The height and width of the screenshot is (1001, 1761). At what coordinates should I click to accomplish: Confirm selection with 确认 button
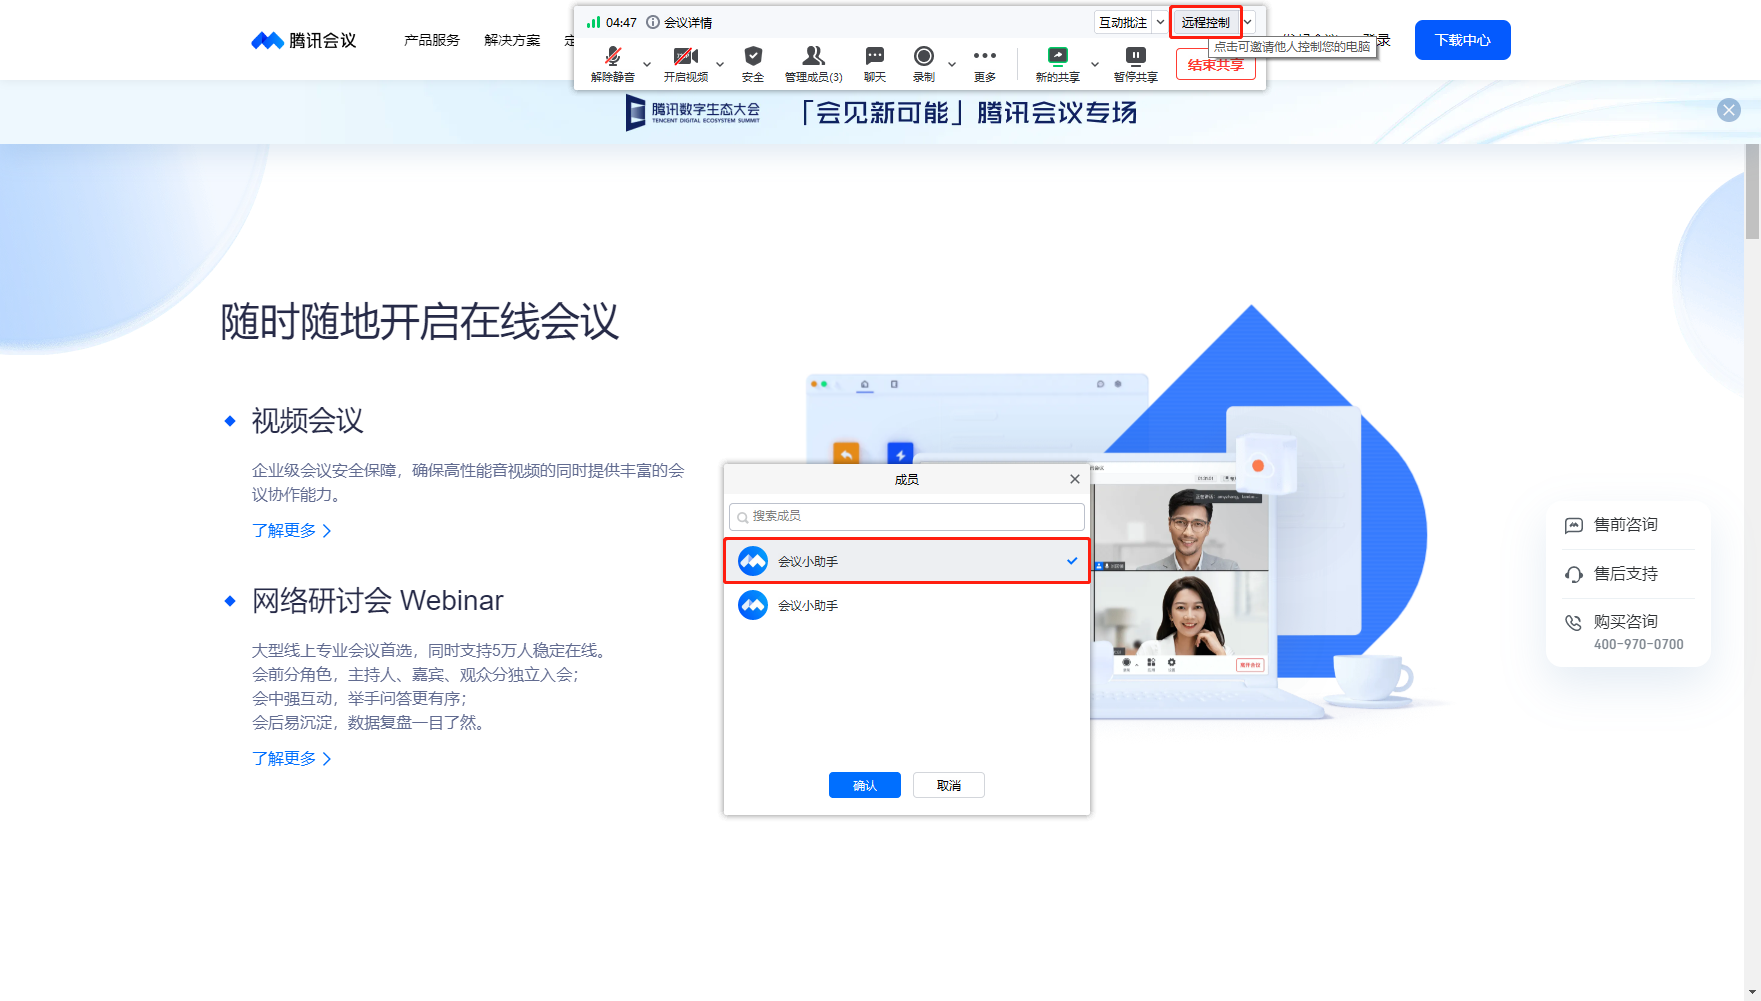865,785
